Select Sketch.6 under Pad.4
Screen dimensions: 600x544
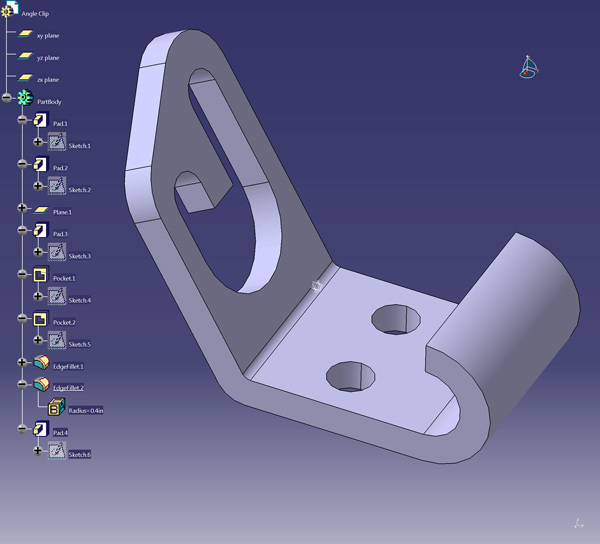[x=79, y=454]
